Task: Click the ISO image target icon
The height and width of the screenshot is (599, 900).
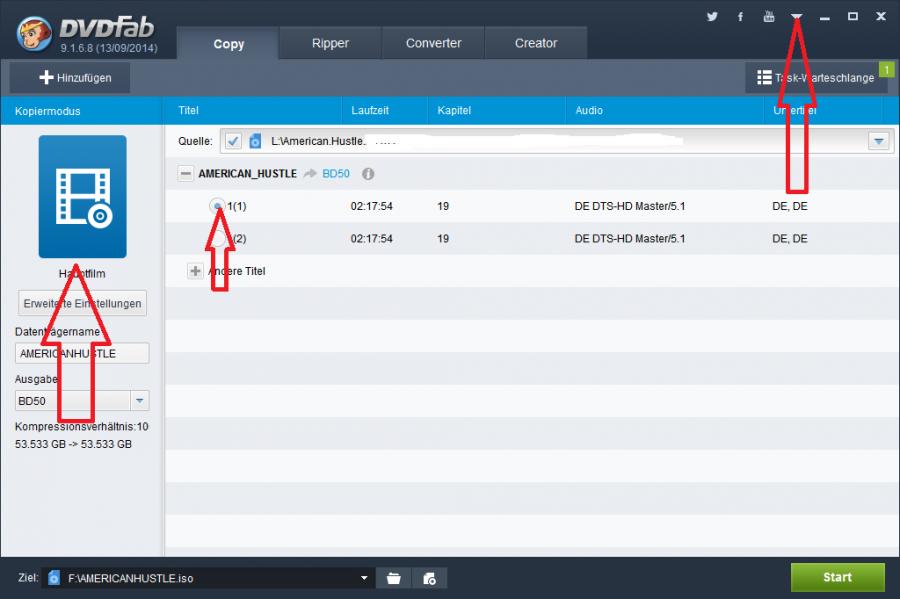Action: coord(429,578)
